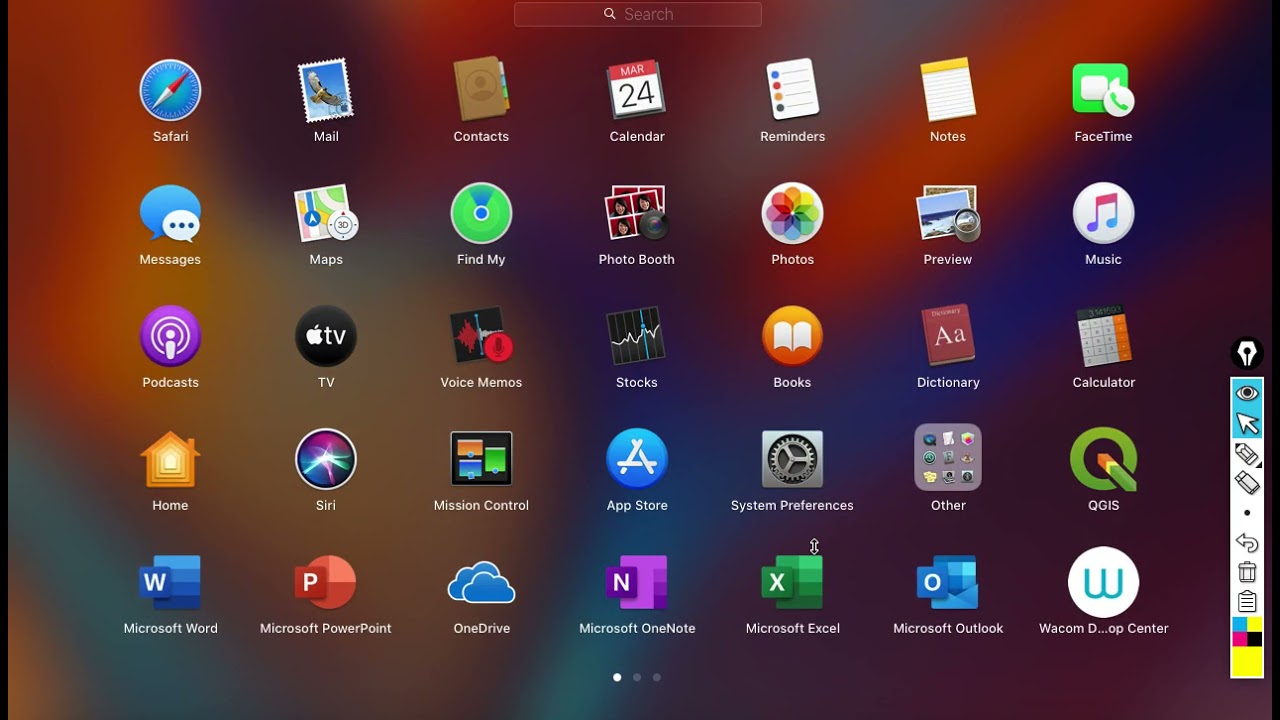Launch the Books app

792,336
